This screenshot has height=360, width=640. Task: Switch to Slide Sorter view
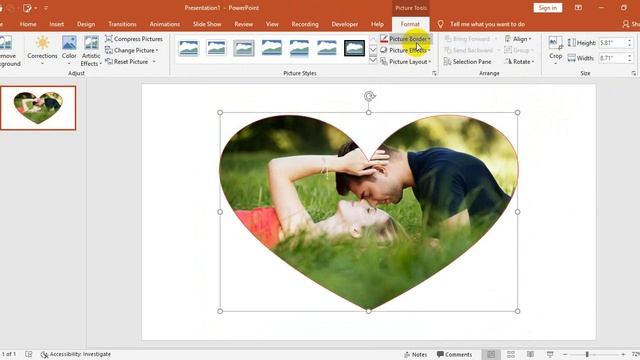tap(511, 354)
